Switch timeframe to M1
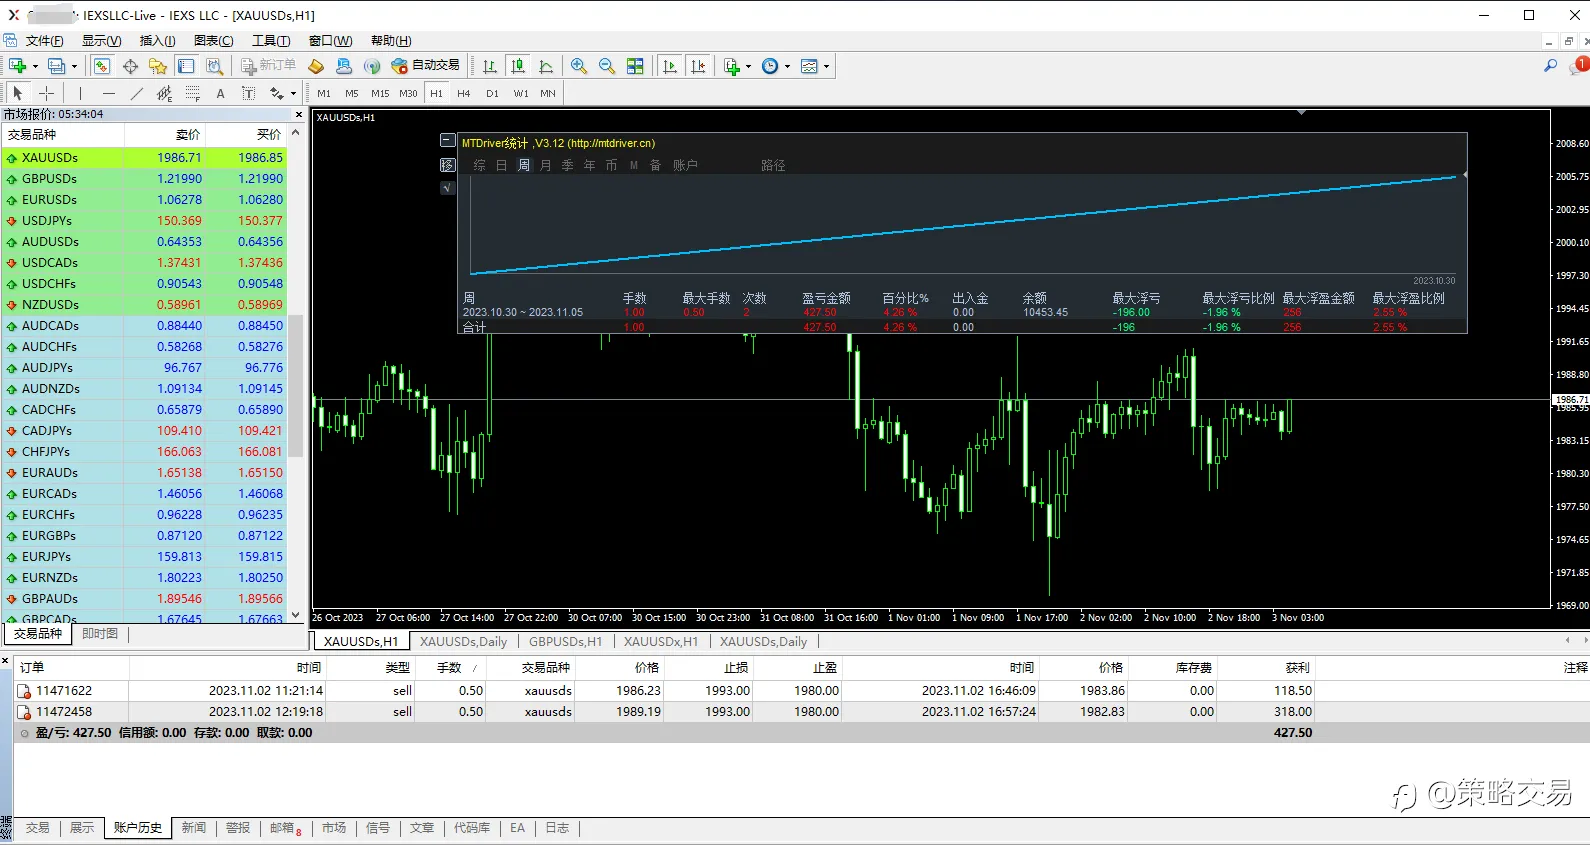 (324, 93)
